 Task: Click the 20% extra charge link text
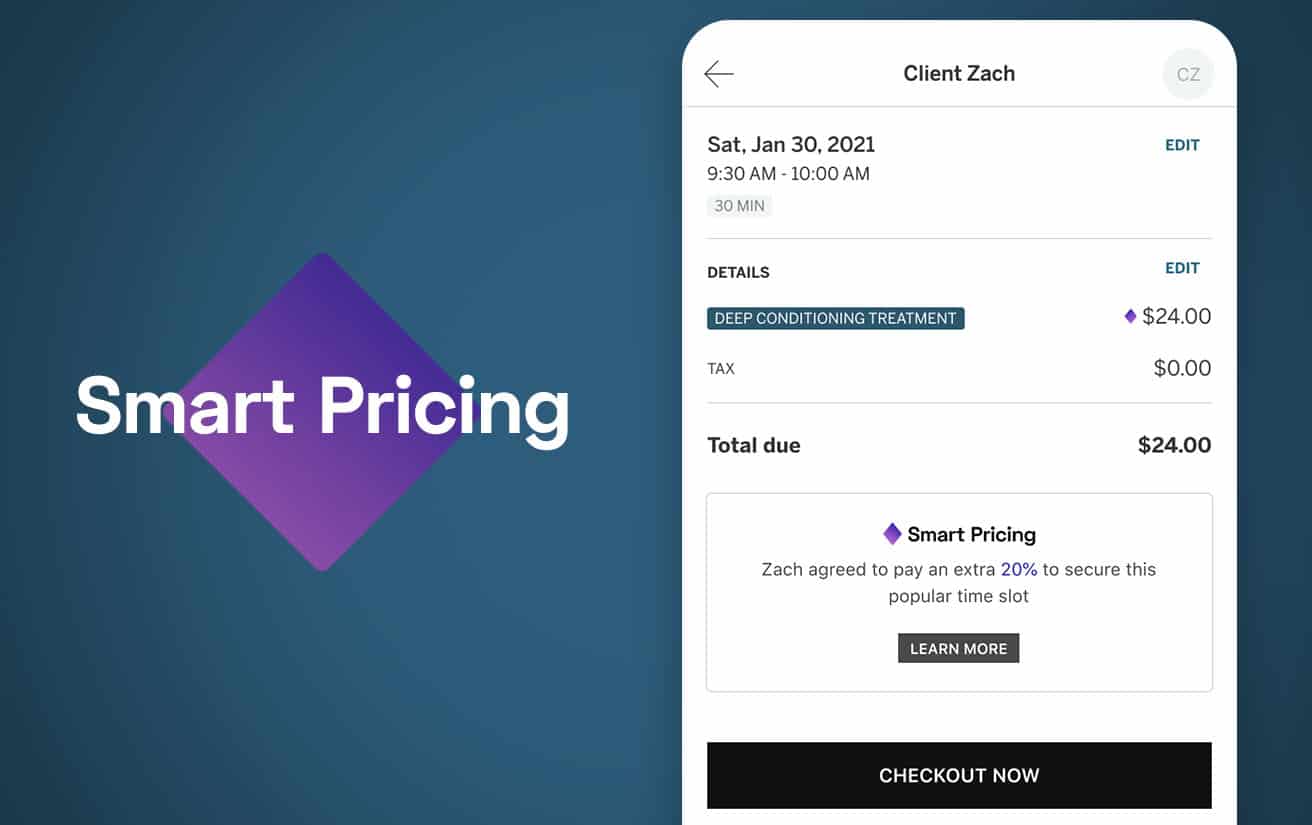click(x=1018, y=569)
